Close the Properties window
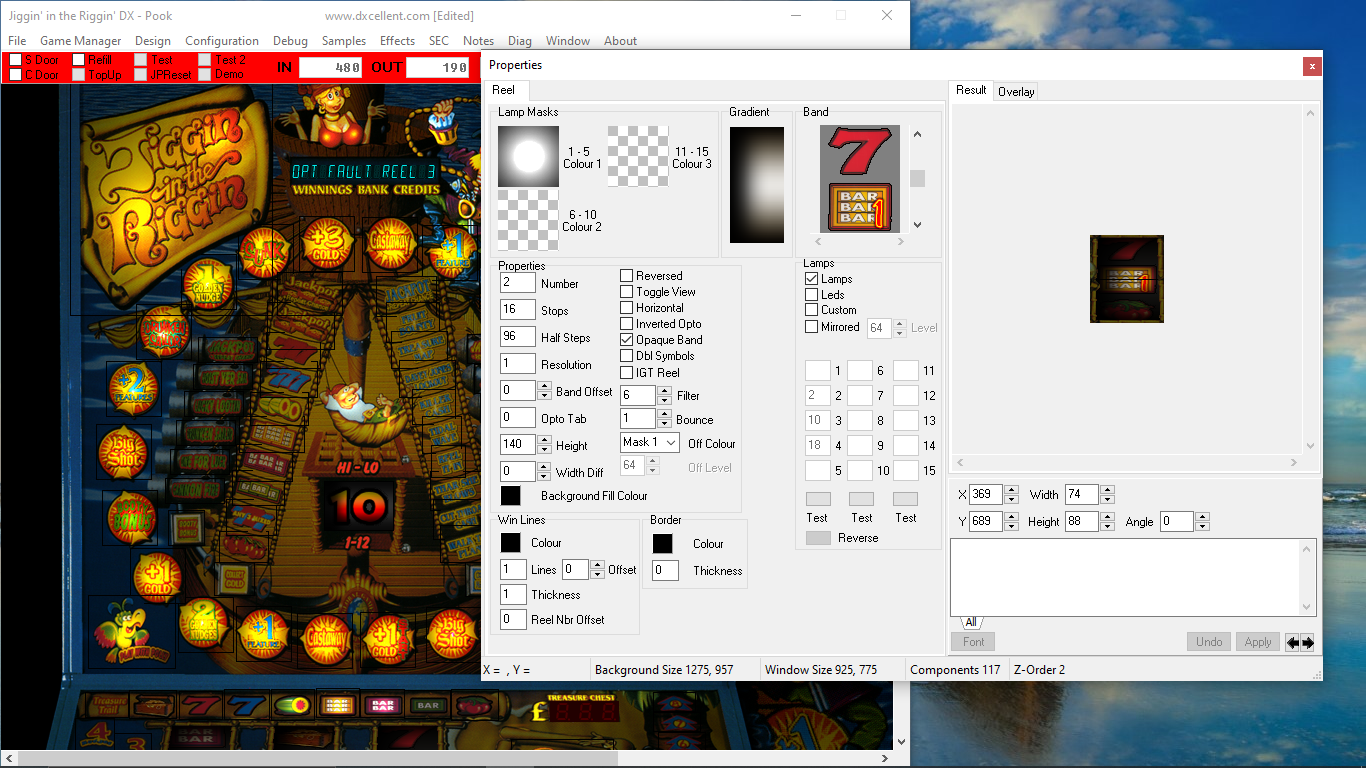1366x768 pixels. coord(1311,66)
